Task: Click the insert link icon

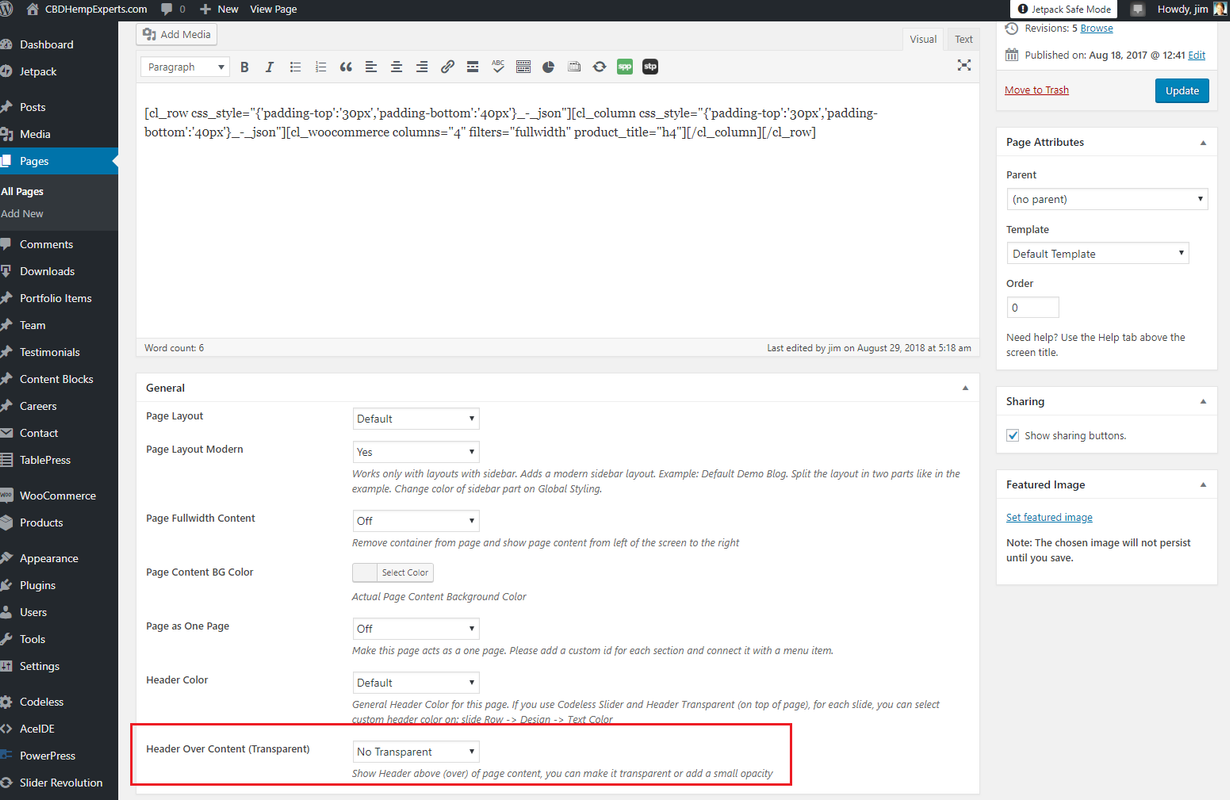Action: point(447,67)
